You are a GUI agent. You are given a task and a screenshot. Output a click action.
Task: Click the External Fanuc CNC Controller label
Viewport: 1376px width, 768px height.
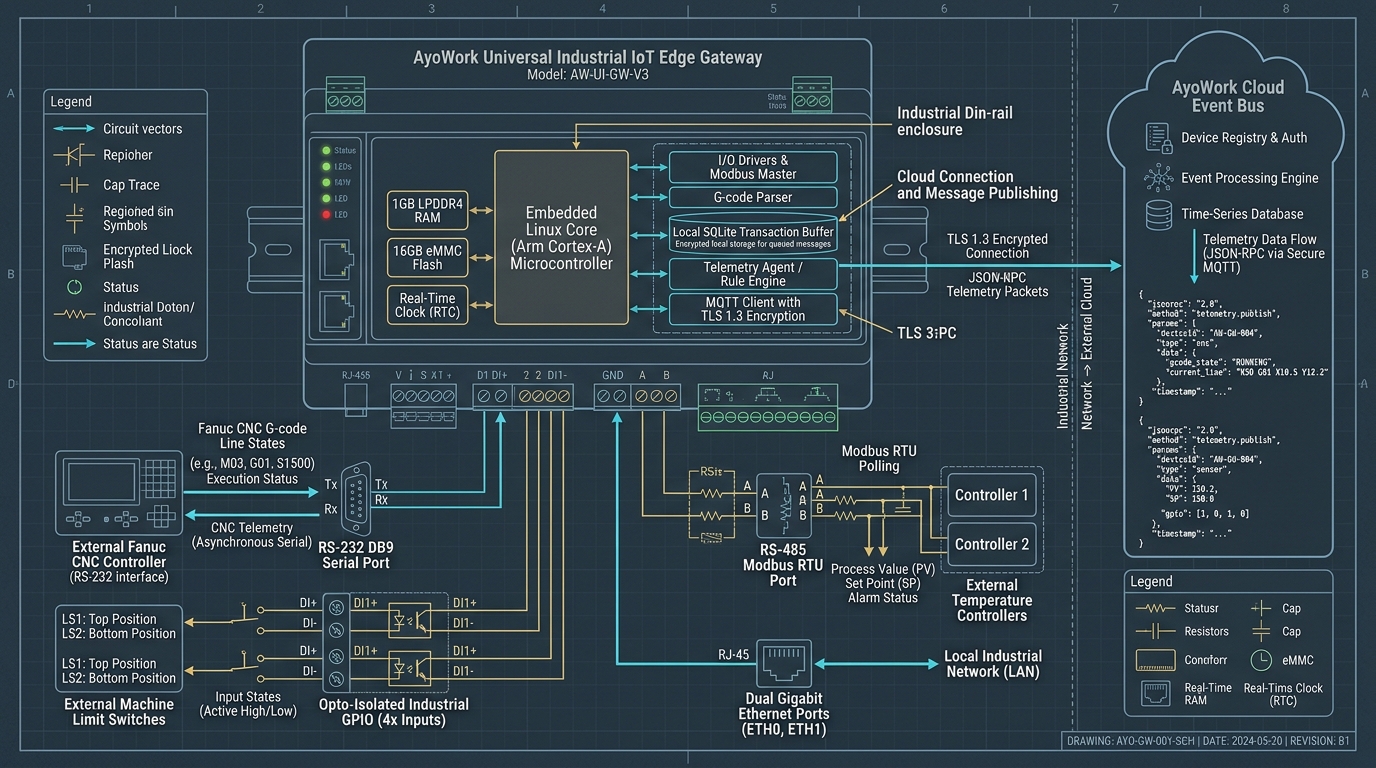(x=119, y=561)
